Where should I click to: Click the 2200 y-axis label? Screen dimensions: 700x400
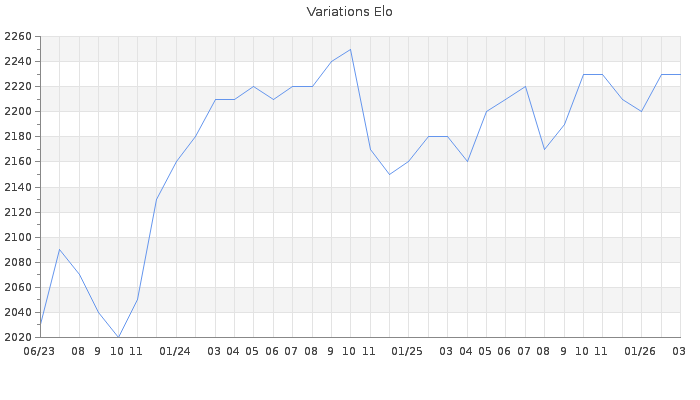(18, 112)
